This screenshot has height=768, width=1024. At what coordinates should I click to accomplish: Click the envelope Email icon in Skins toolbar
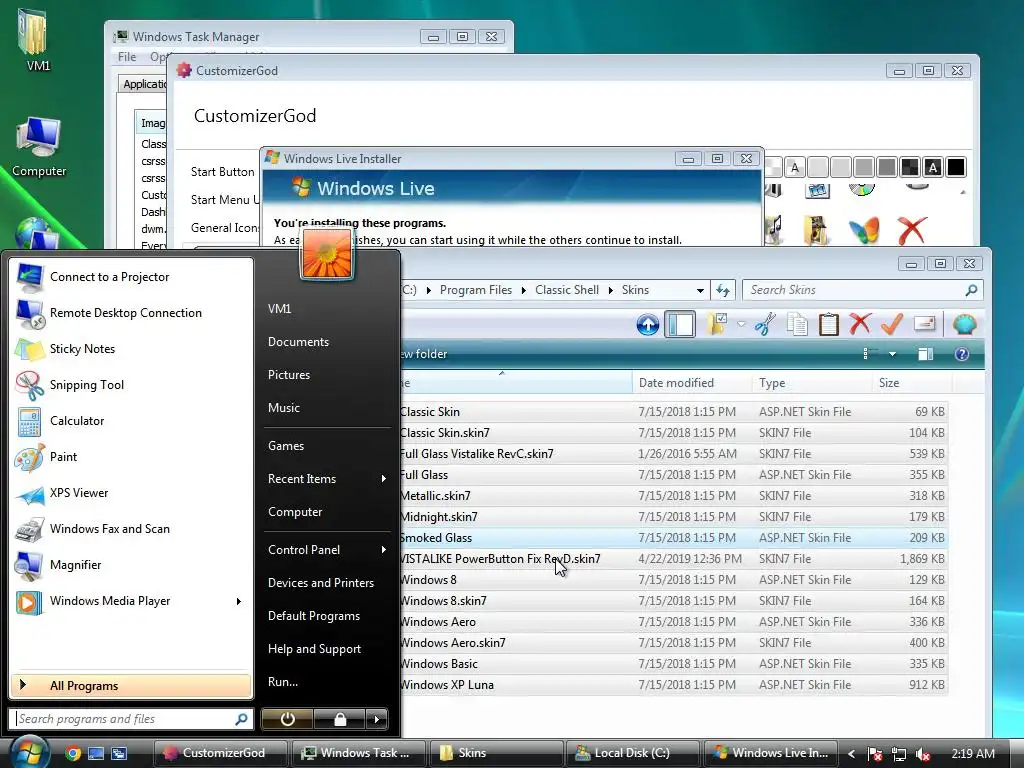pyautogui.click(x=924, y=323)
